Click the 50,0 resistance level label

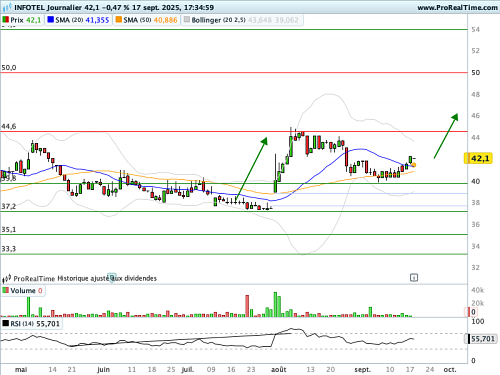click(9, 68)
